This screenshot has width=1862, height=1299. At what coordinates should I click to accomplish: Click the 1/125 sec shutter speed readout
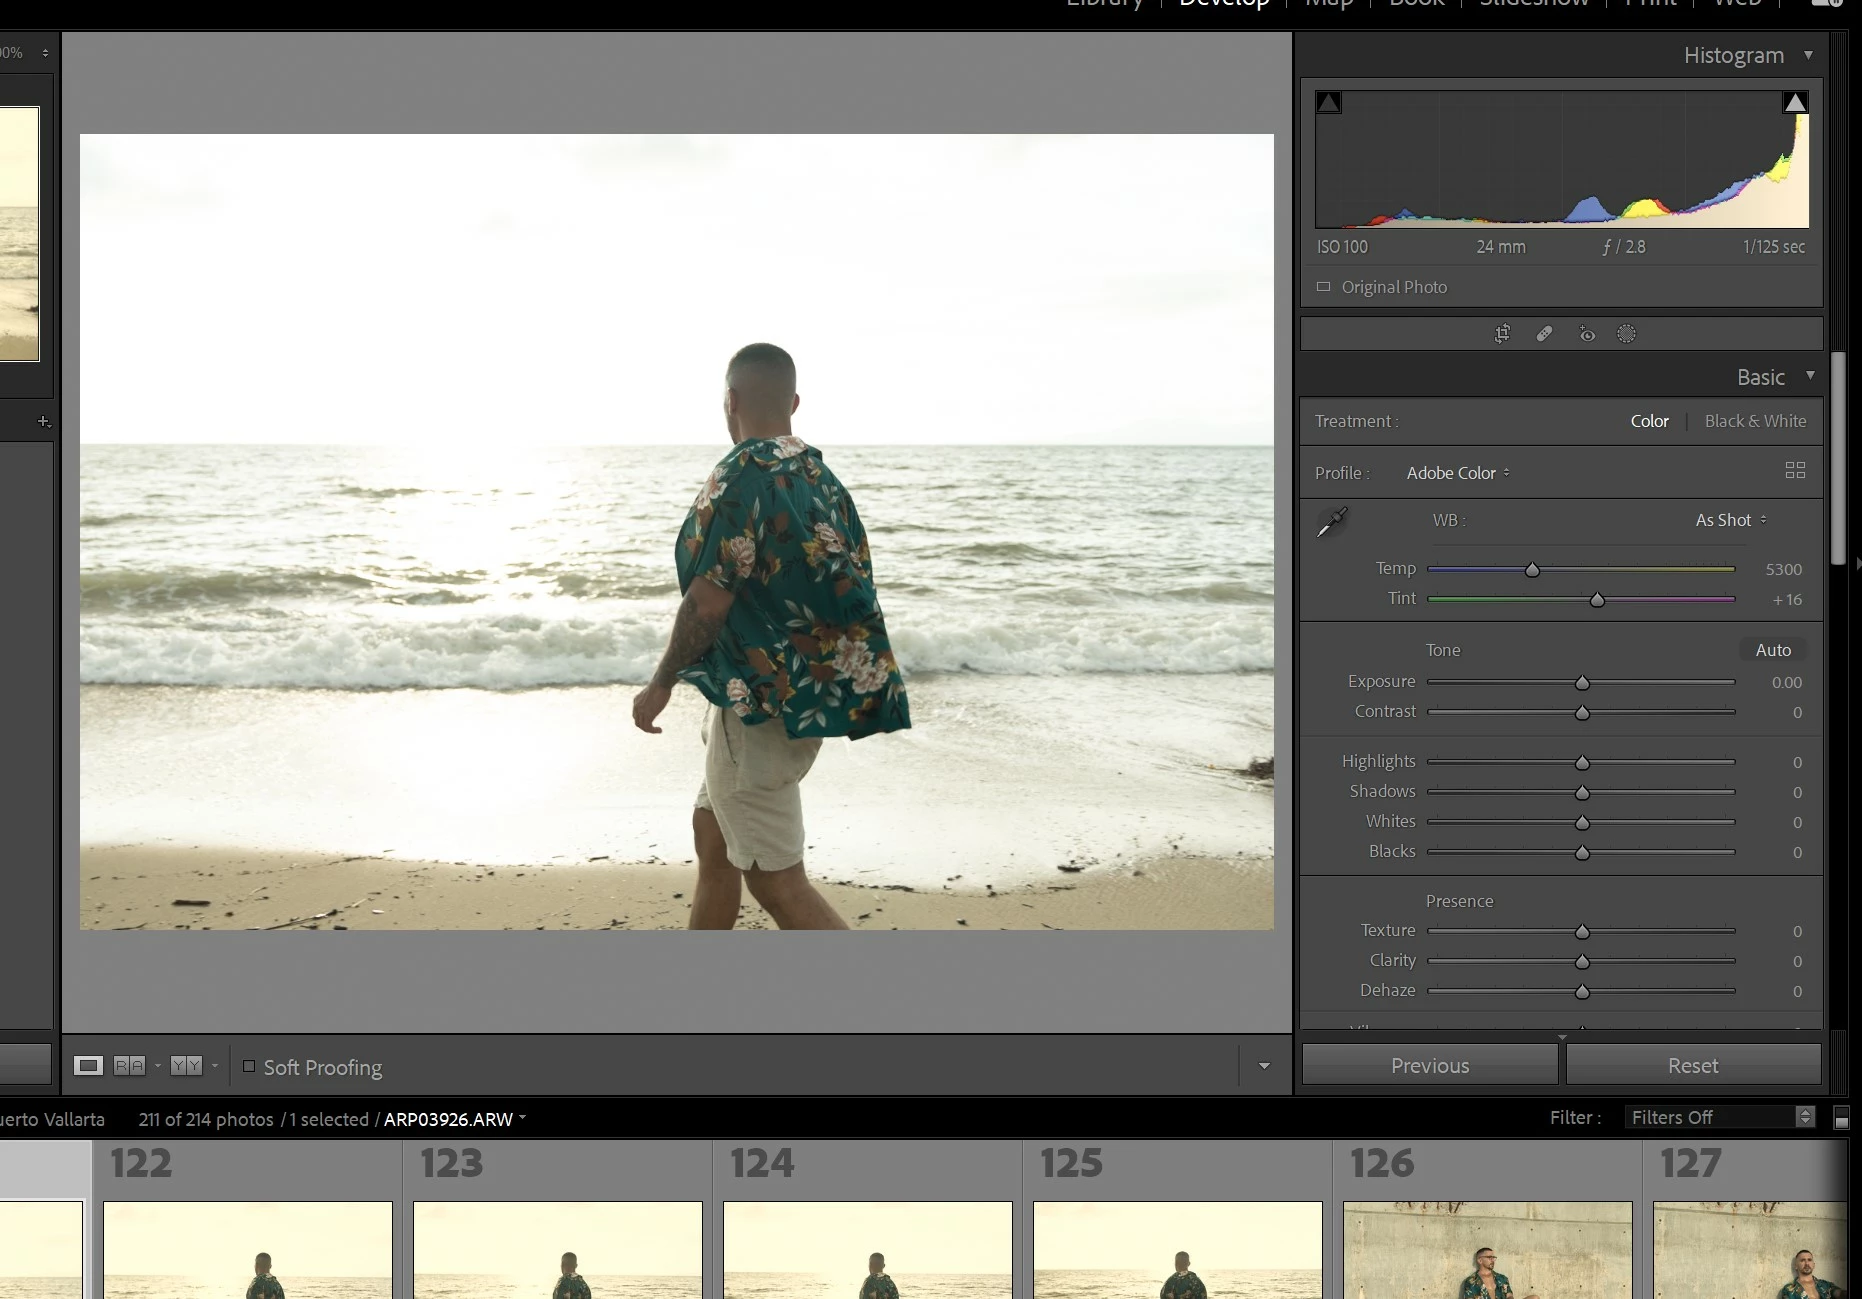coord(1774,247)
